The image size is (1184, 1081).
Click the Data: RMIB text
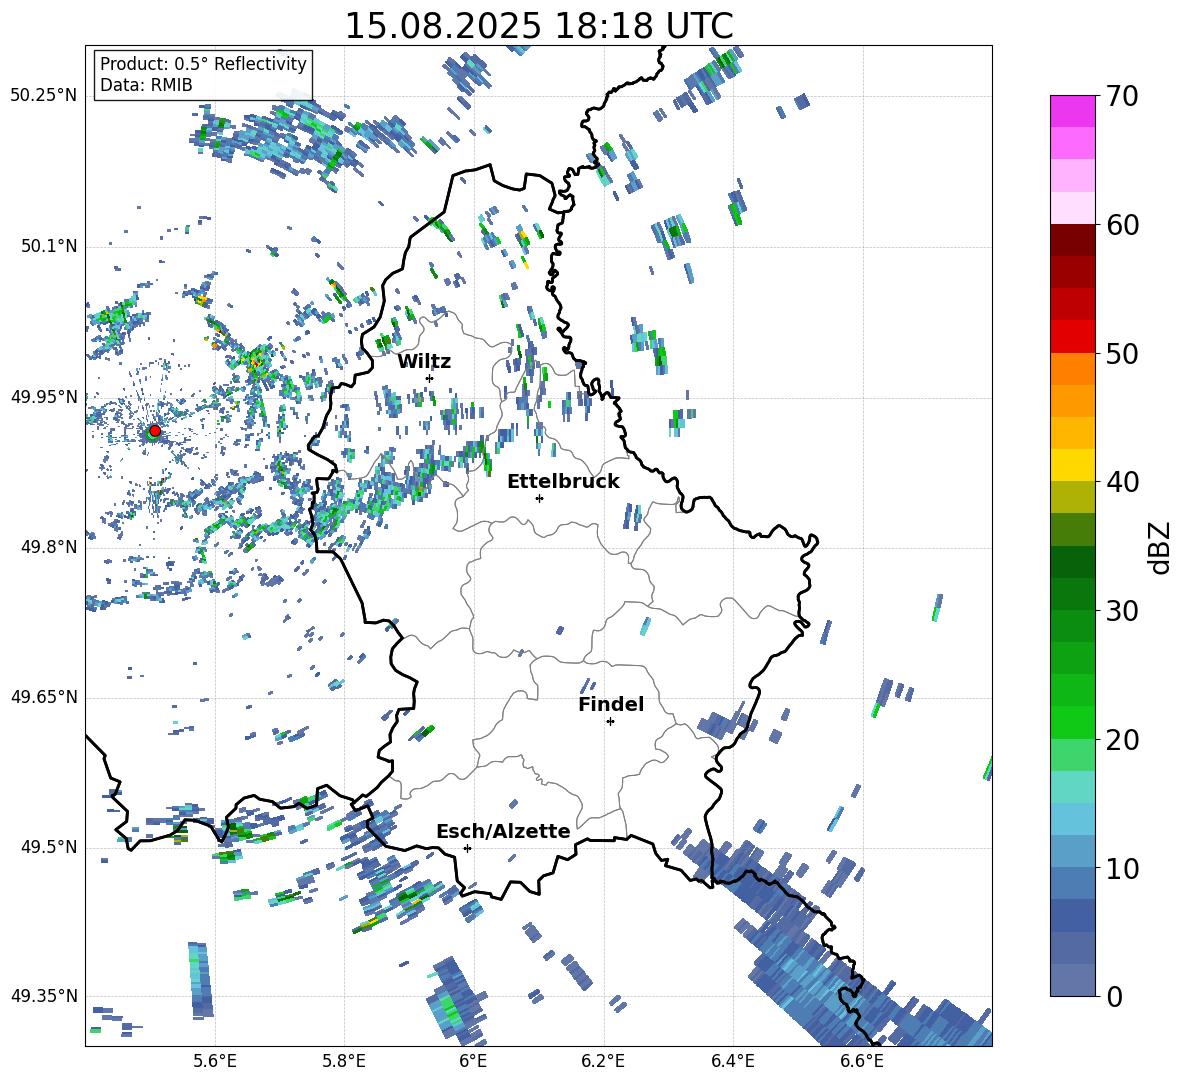146,85
